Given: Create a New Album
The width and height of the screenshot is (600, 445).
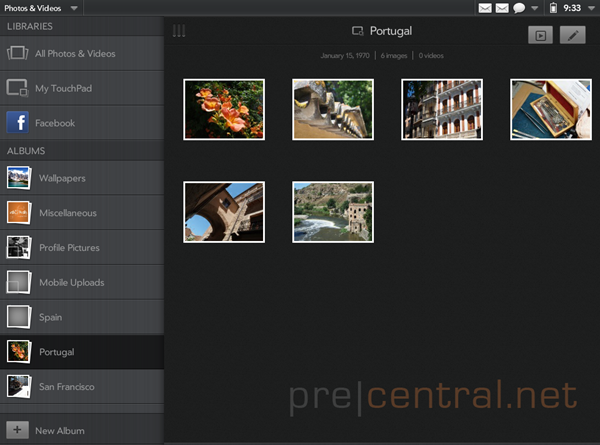Looking at the screenshot, I should coord(82,430).
